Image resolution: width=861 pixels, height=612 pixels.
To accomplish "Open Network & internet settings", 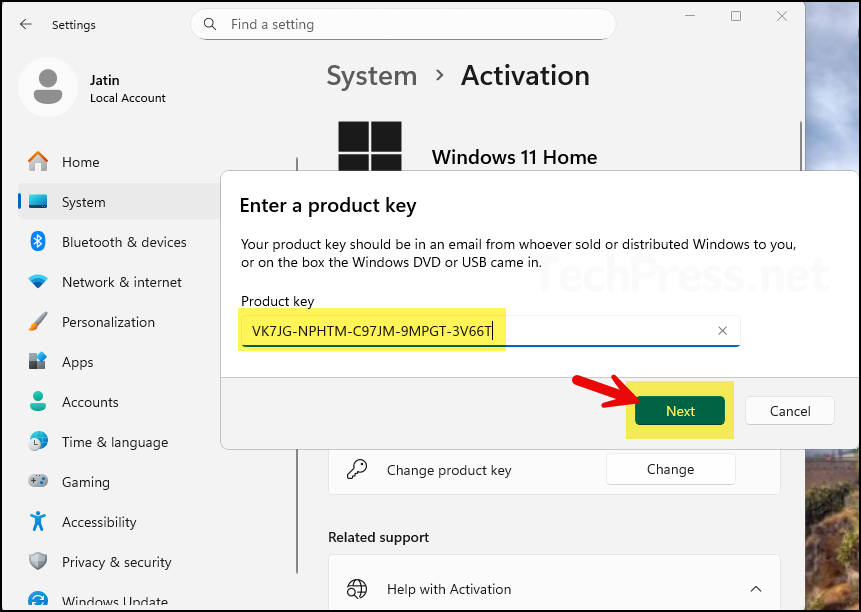I will pos(122,282).
